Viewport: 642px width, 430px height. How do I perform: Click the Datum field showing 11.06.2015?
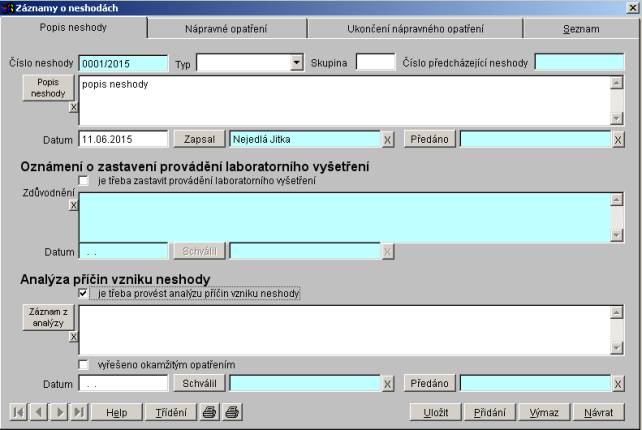[122, 139]
